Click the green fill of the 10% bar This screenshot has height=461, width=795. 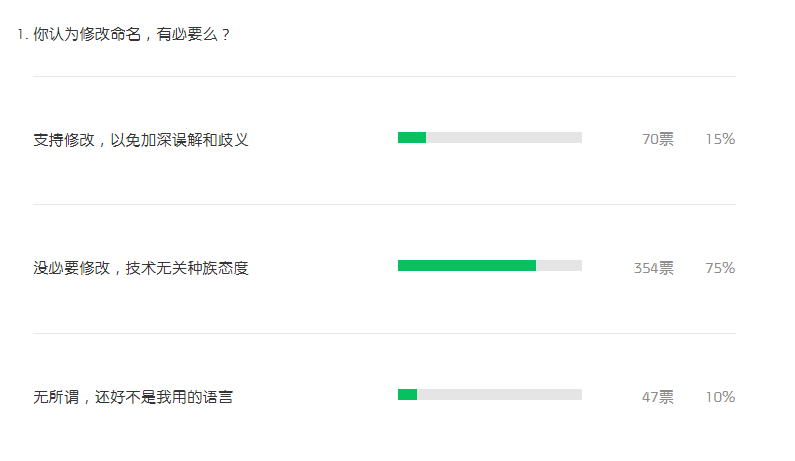407,395
